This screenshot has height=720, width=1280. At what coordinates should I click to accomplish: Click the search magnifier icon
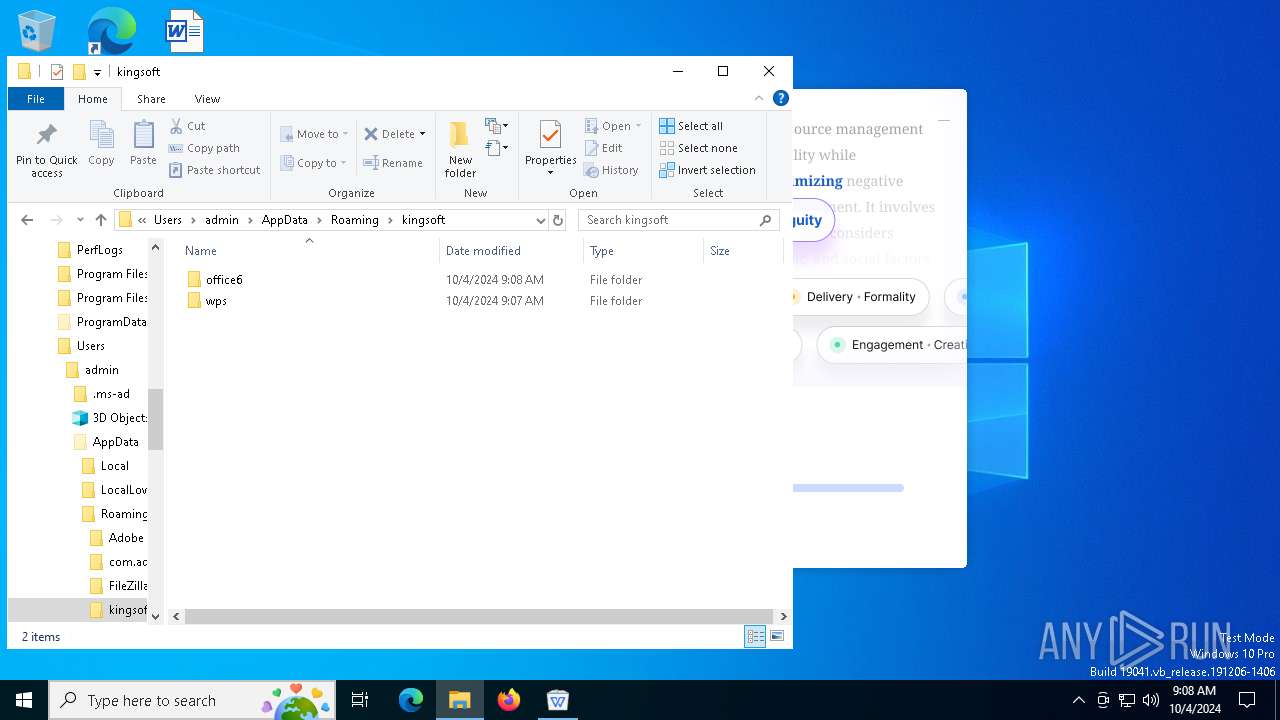click(766, 220)
